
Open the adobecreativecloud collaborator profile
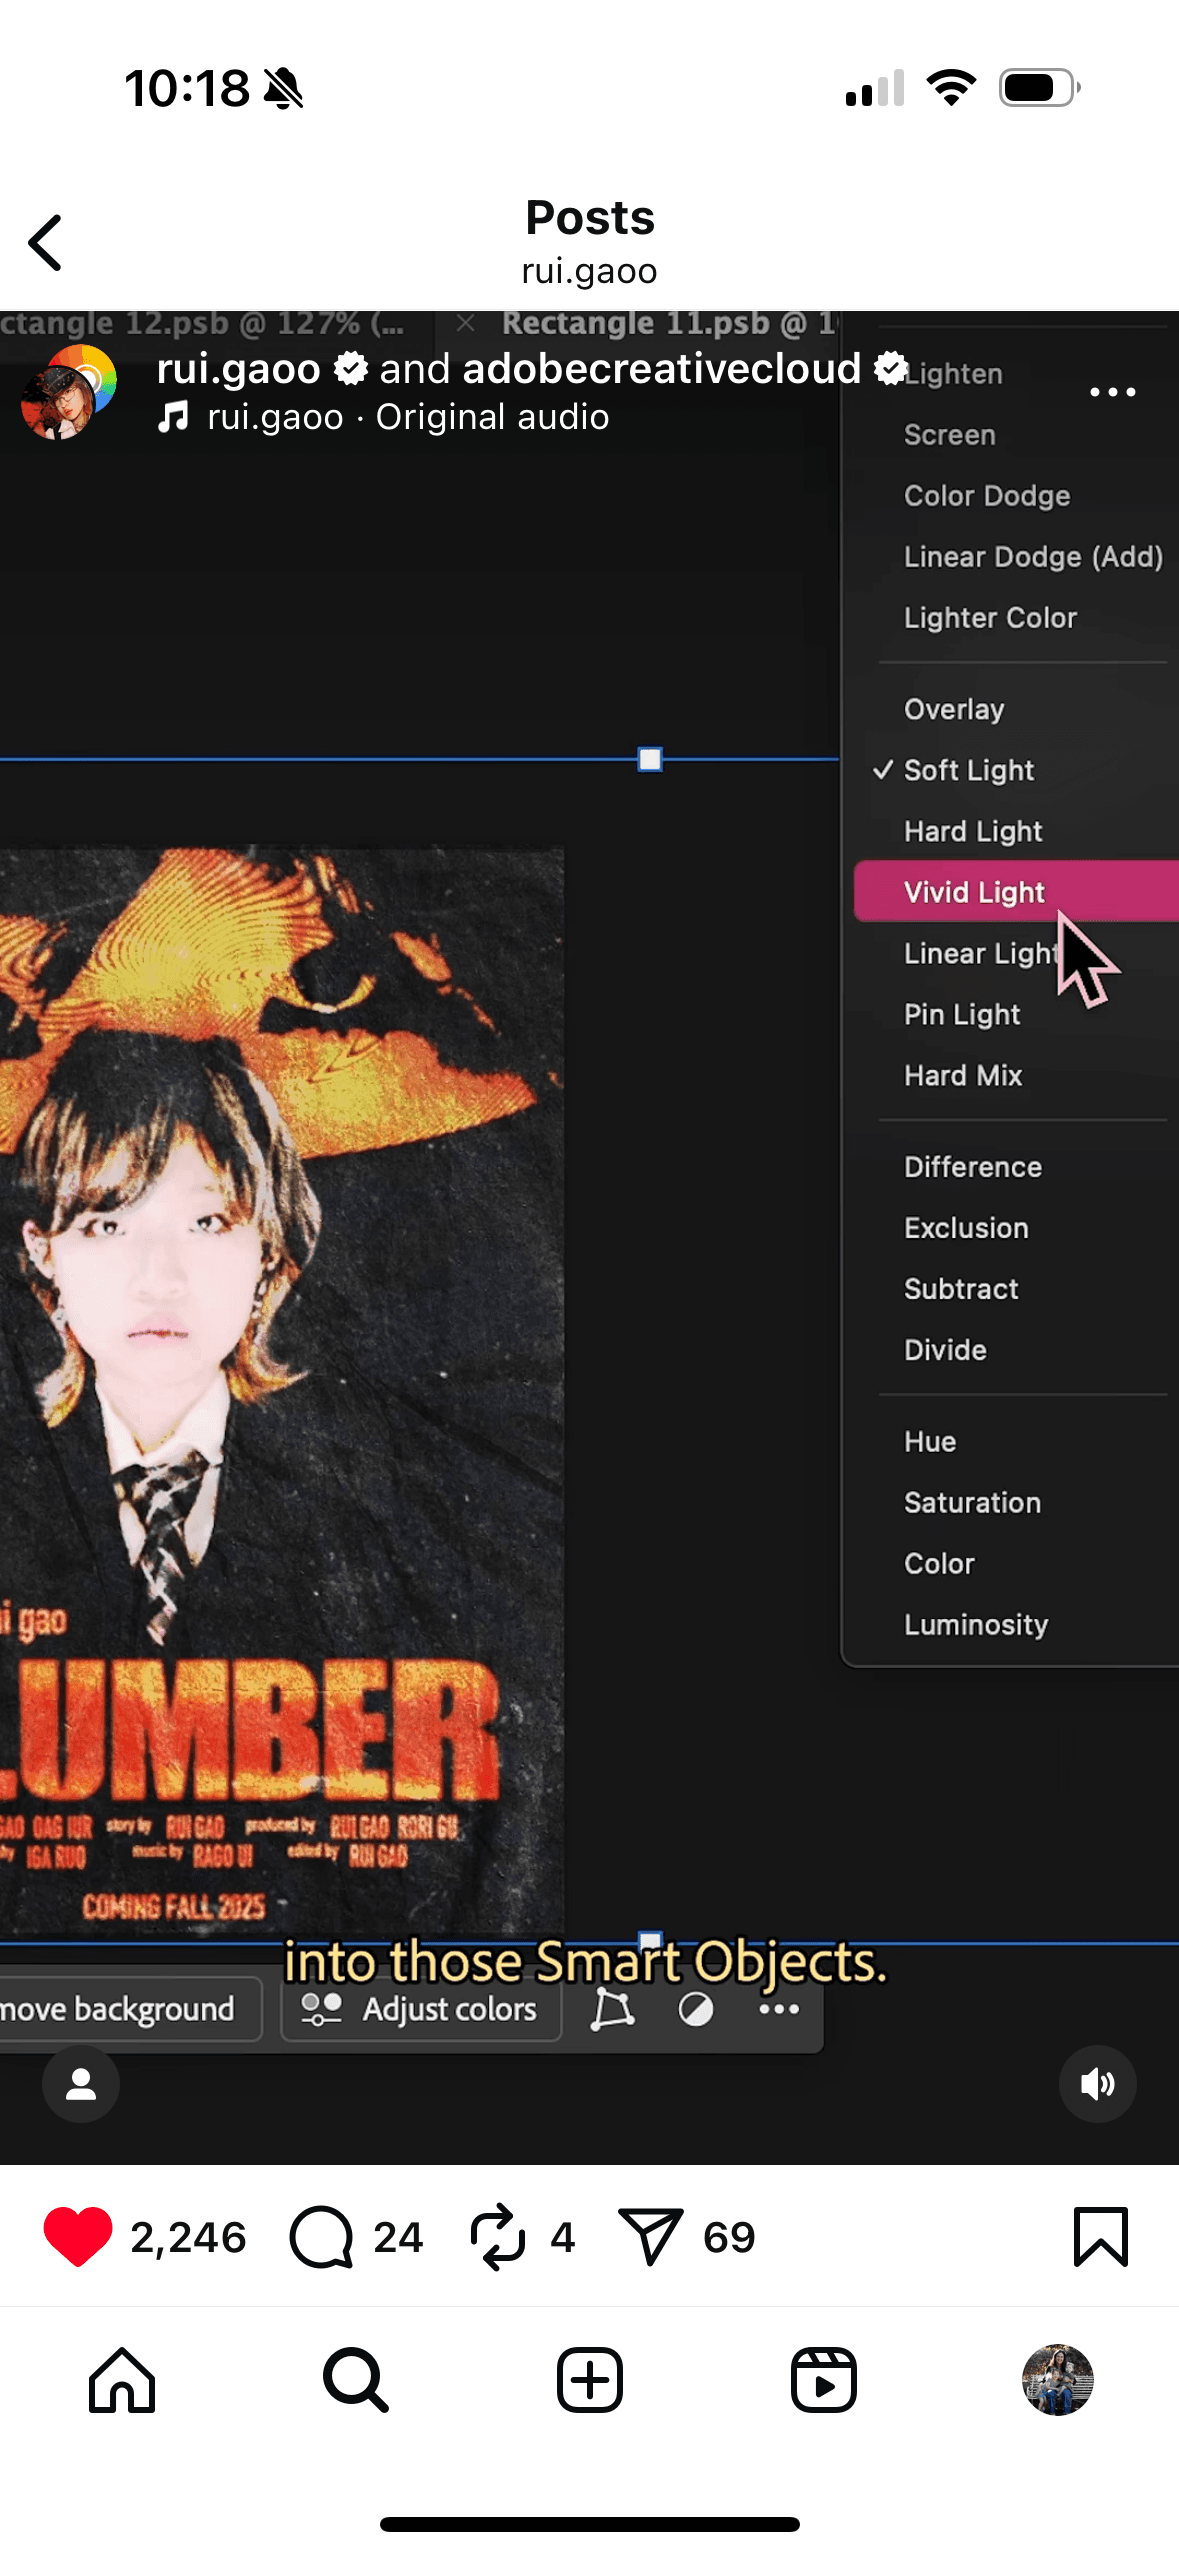(x=661, y=369)
